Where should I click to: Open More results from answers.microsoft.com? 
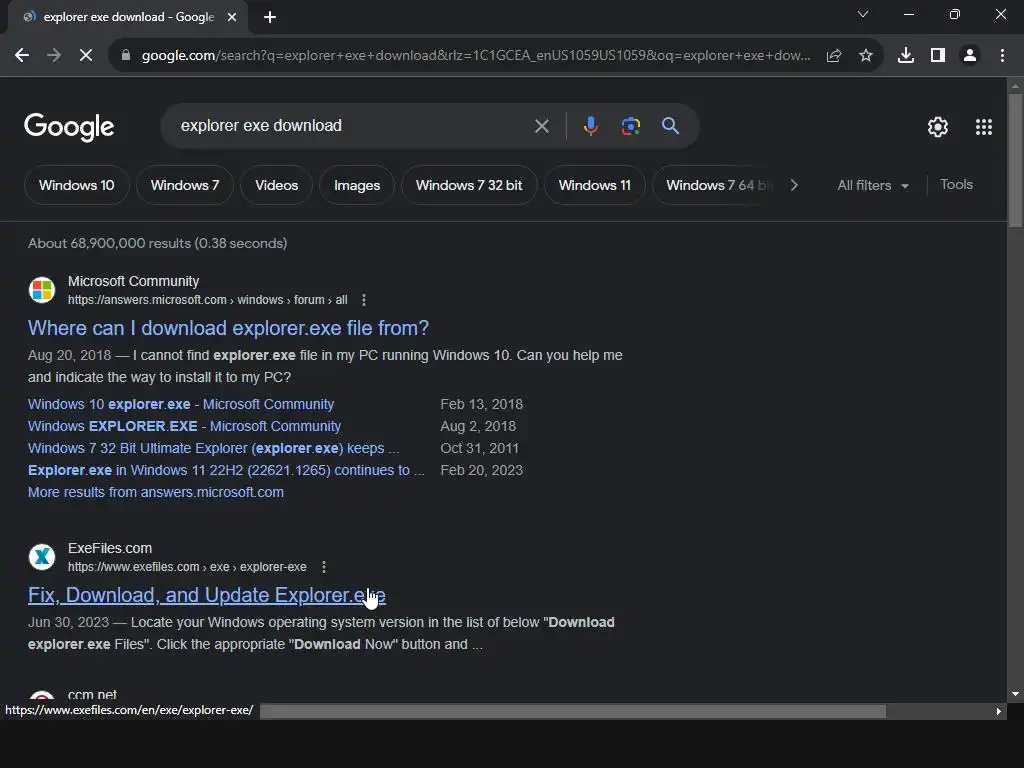tap(155, 492)
